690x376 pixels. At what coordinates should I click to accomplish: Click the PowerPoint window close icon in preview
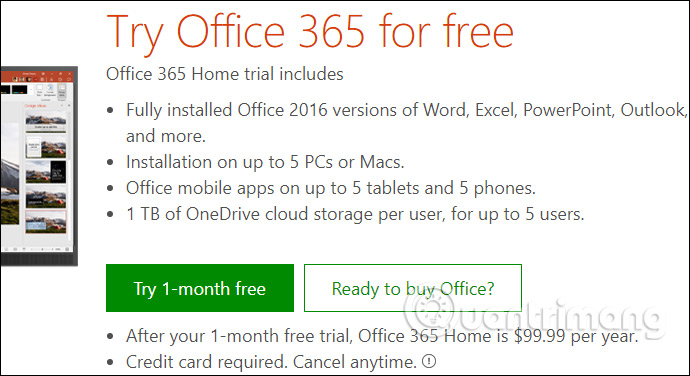pos(69,74)
